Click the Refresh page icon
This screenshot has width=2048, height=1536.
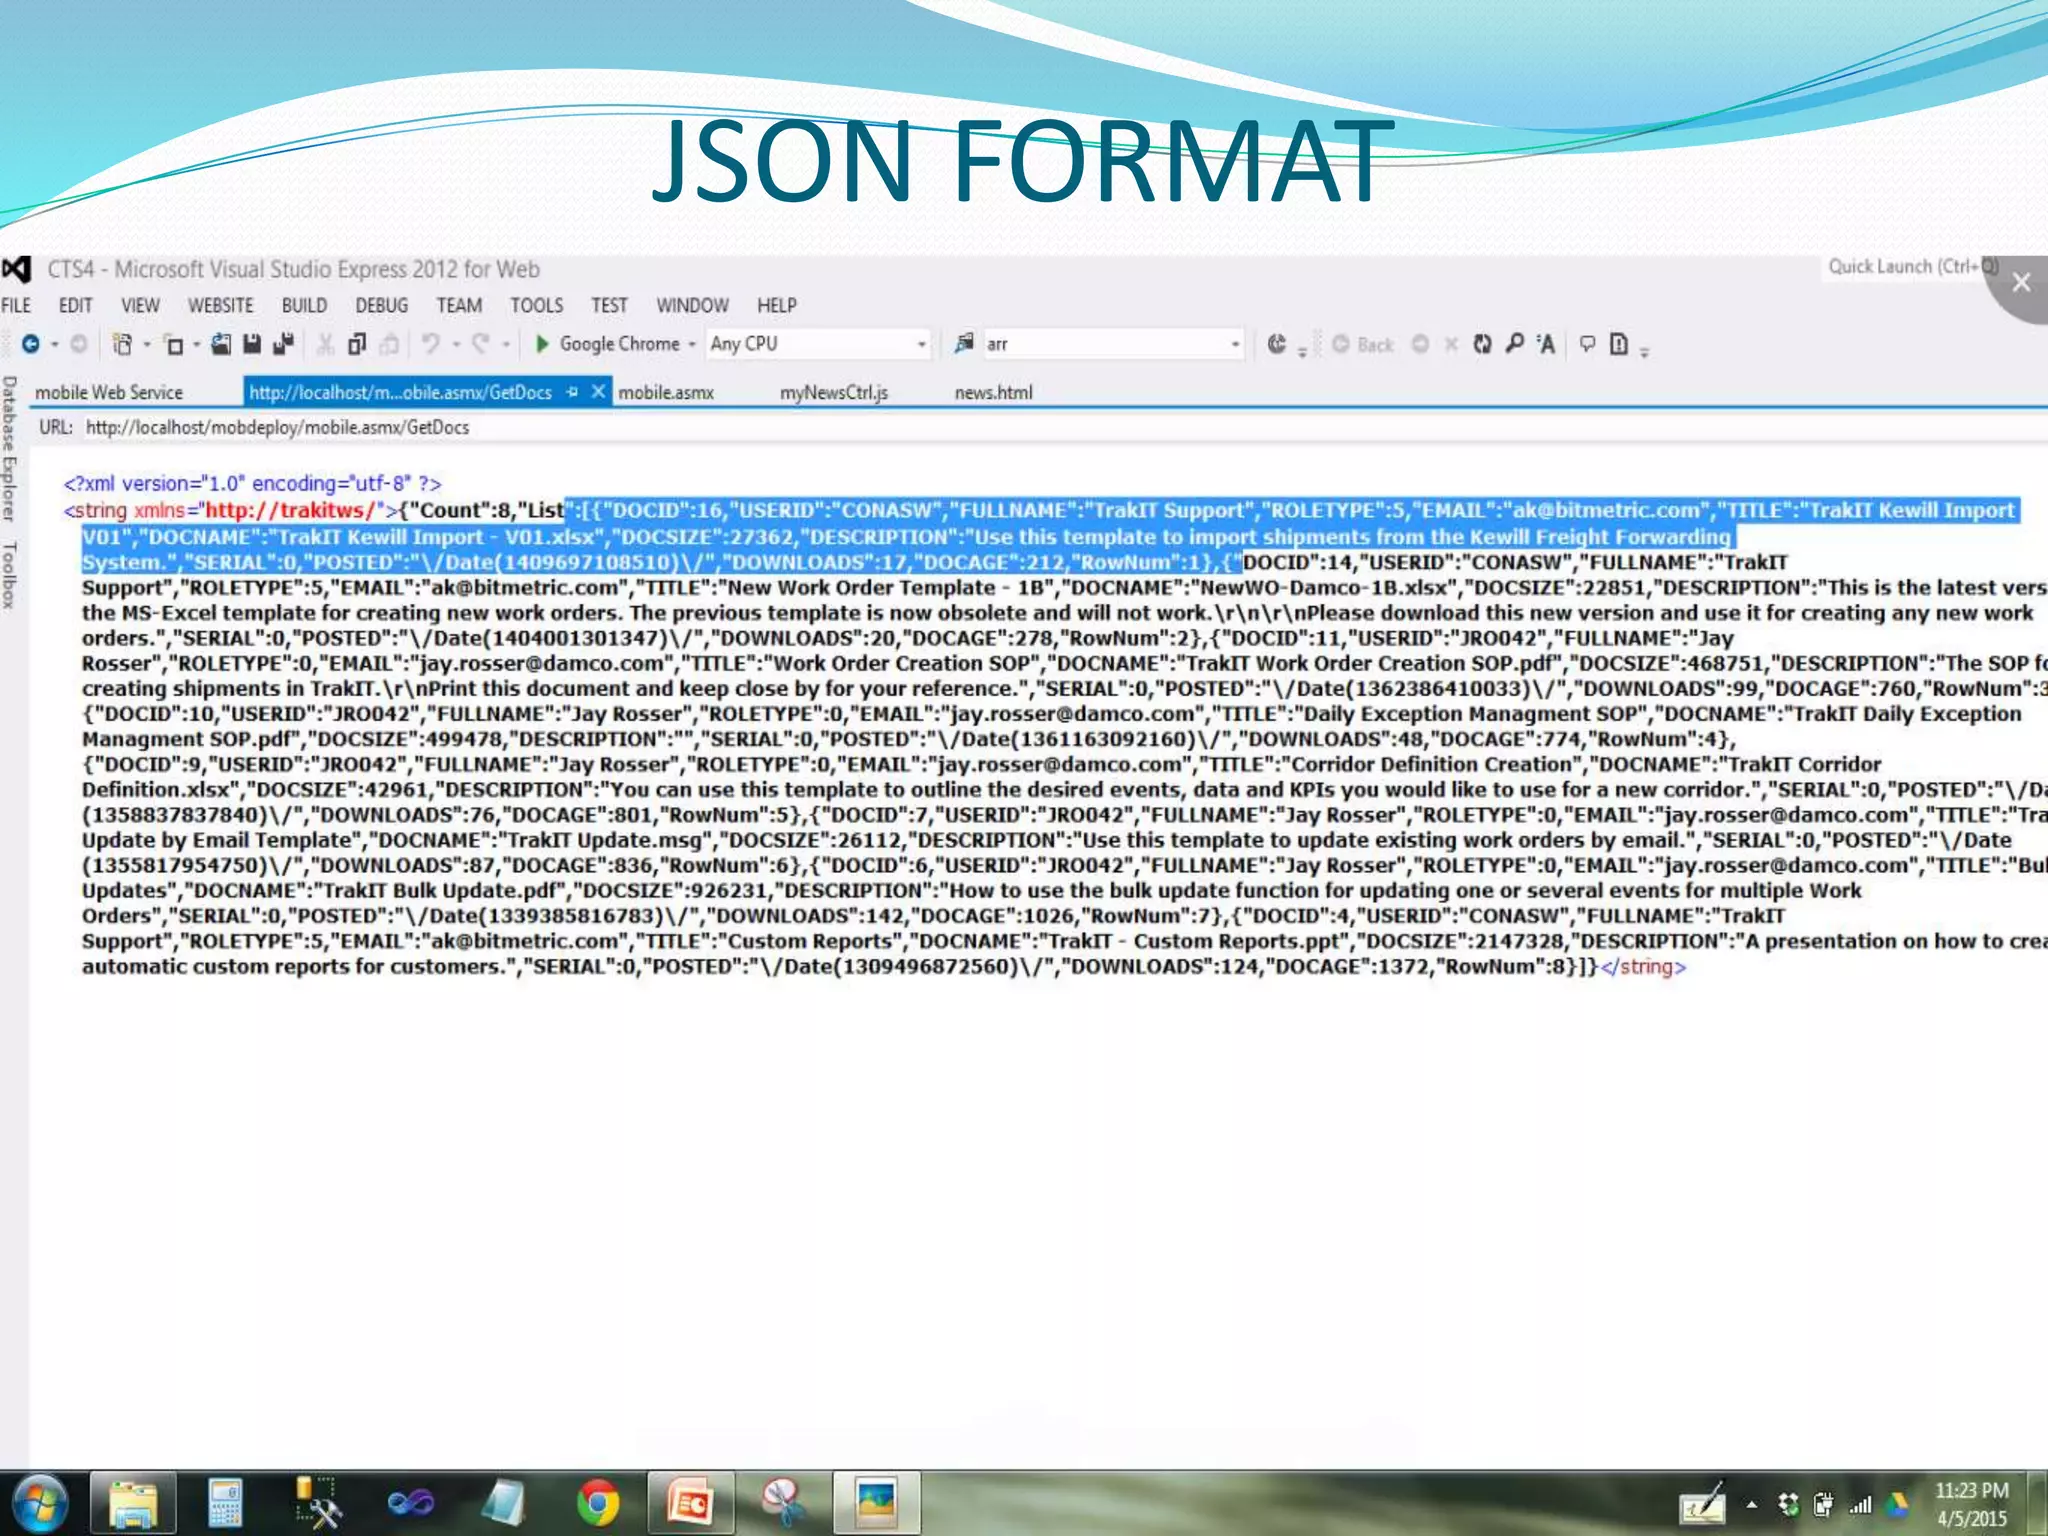[1482, 344]
